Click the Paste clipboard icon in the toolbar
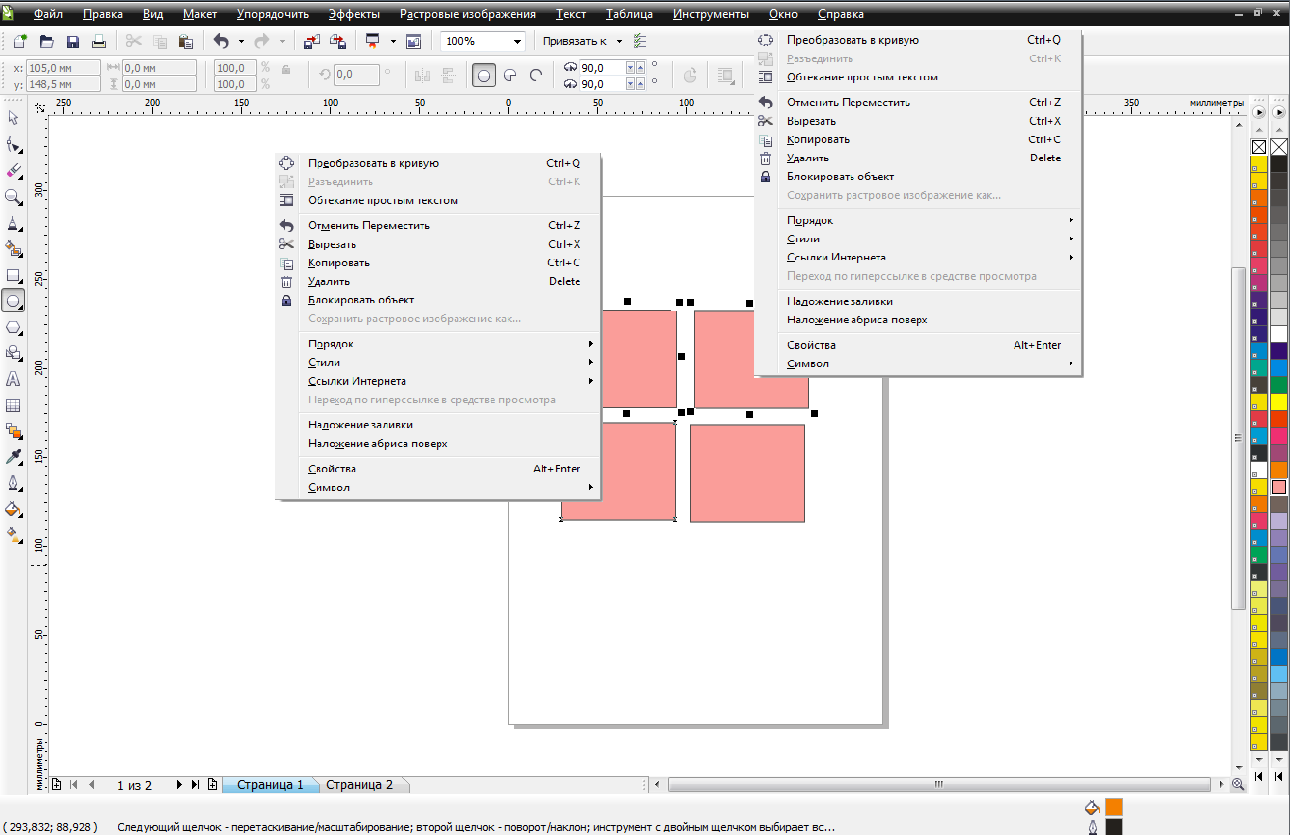The height and width of the screenshot is (835, 1290). click(x=185, y=41)
